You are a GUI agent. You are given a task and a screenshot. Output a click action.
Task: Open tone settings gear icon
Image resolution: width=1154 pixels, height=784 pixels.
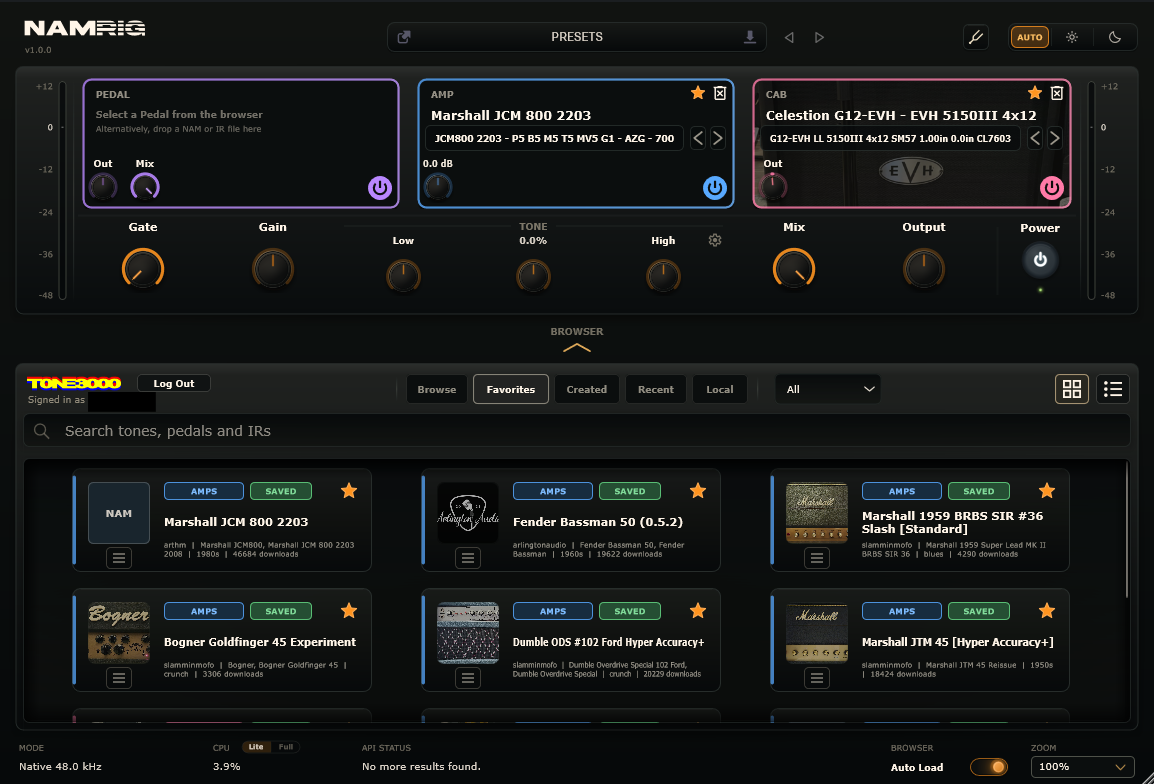tap(715, 240)
